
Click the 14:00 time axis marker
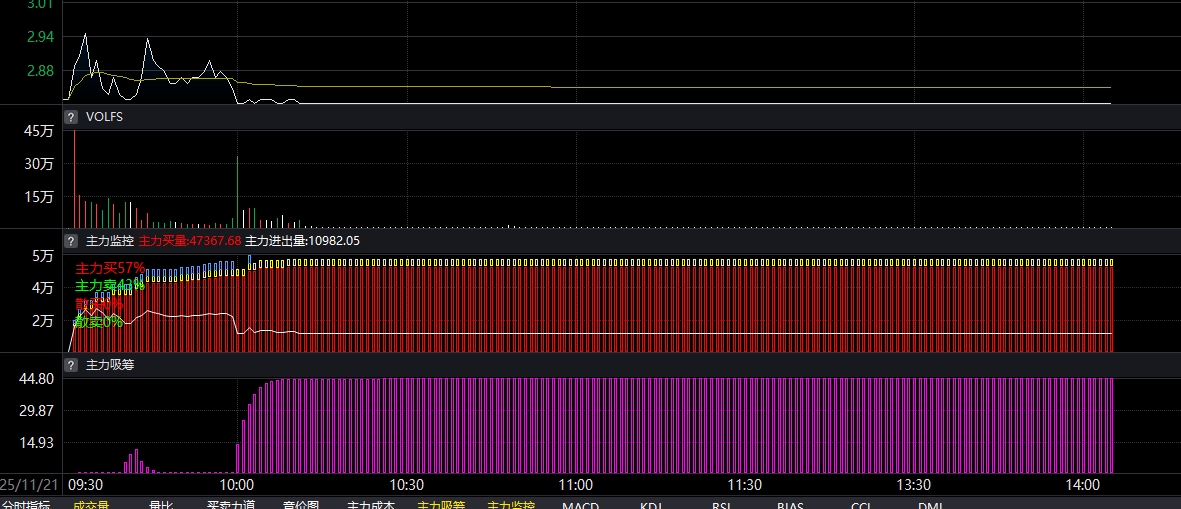tap(1083, 486)
